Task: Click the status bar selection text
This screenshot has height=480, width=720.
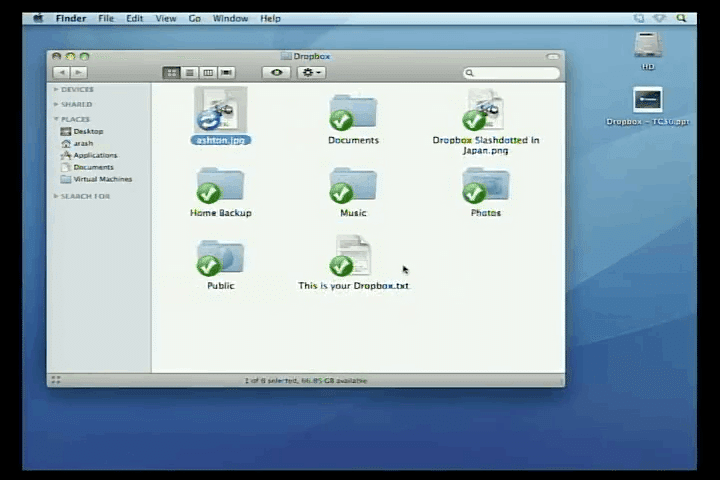Action: coord(306,380)
